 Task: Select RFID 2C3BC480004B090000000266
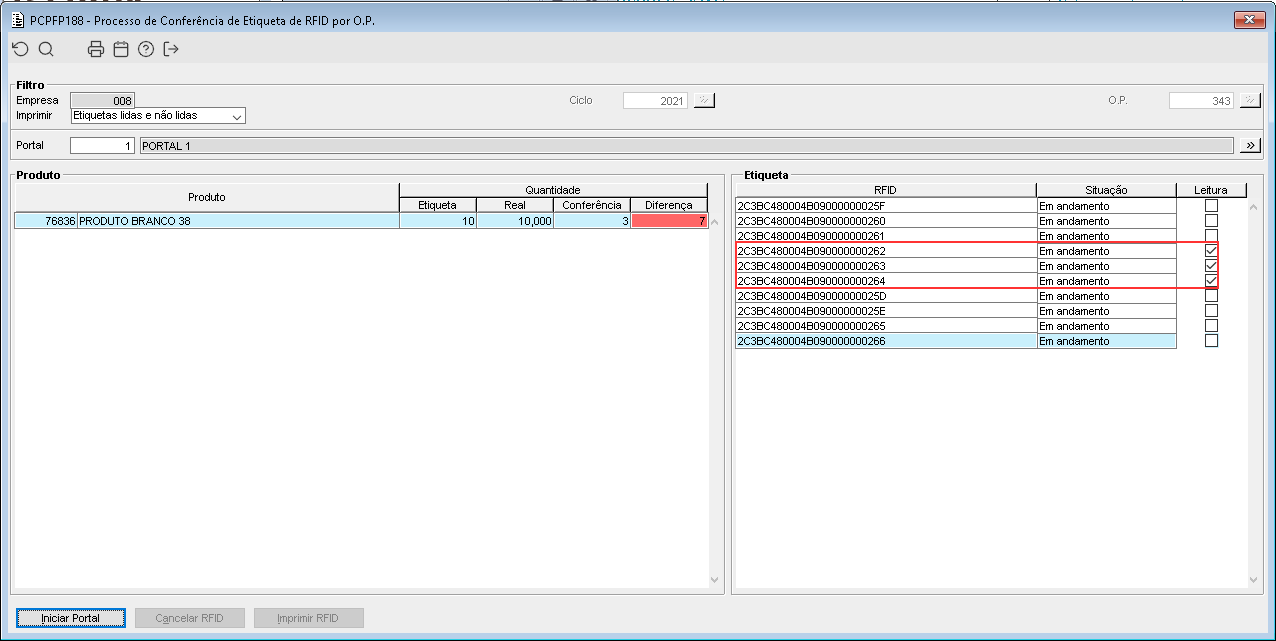[885, 341]
